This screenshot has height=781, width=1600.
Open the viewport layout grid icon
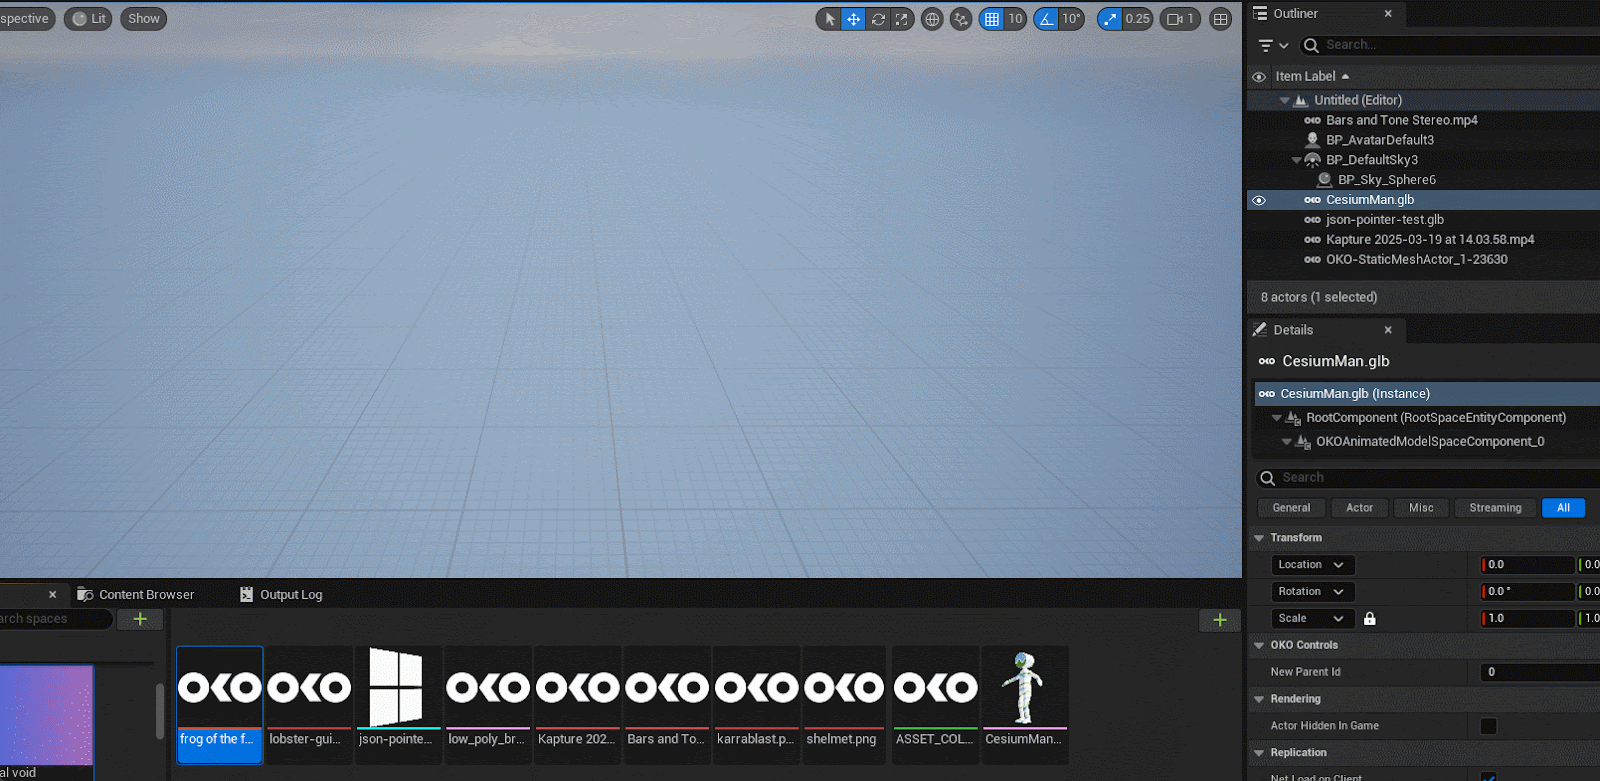click(1220, 19)
